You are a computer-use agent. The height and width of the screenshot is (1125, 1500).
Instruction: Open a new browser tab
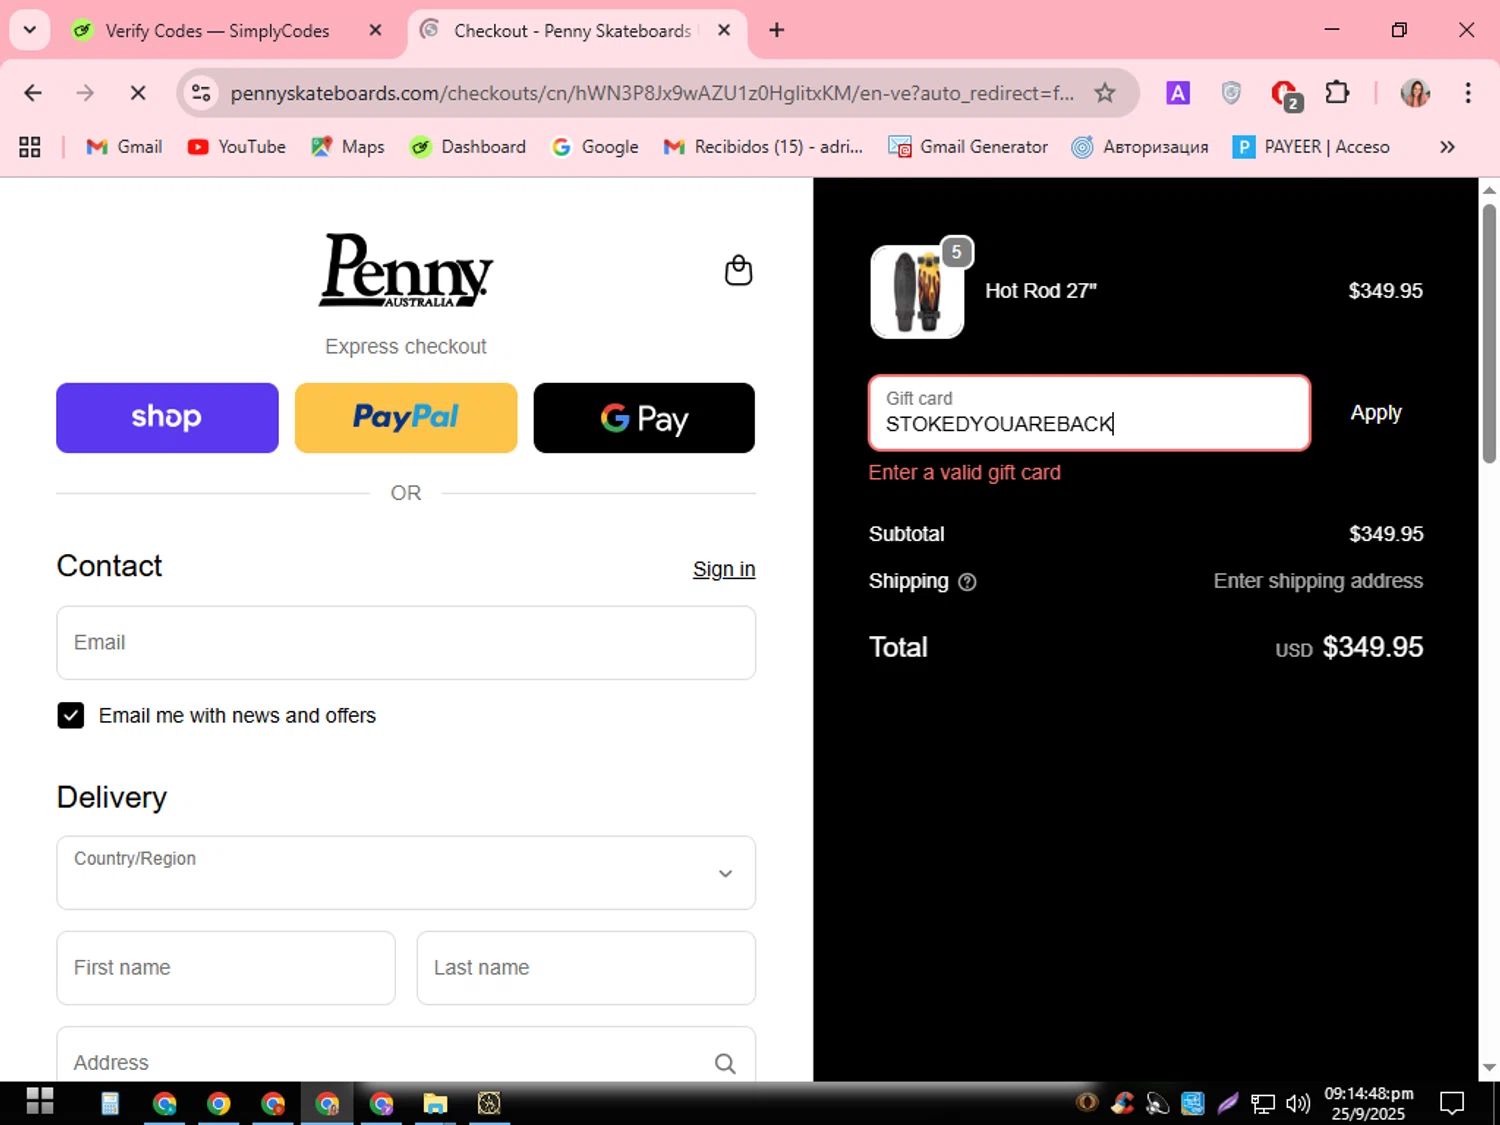pos(776,30)
